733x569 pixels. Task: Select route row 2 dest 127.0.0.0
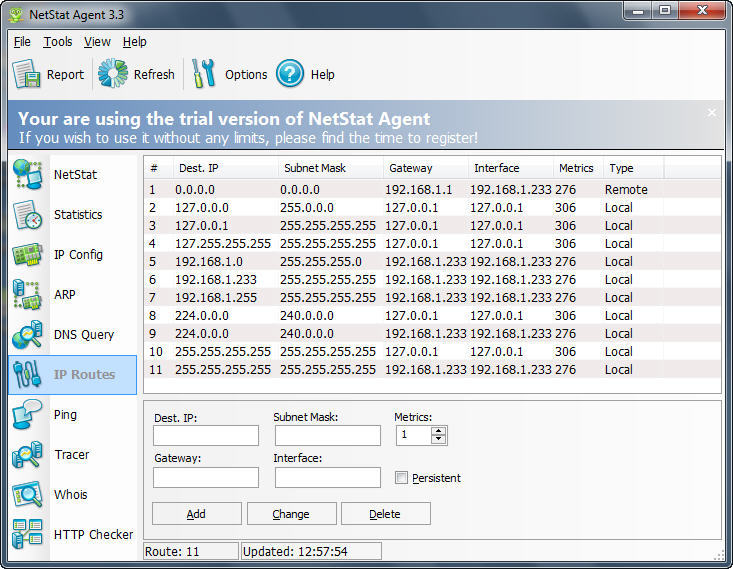point(432,208)
